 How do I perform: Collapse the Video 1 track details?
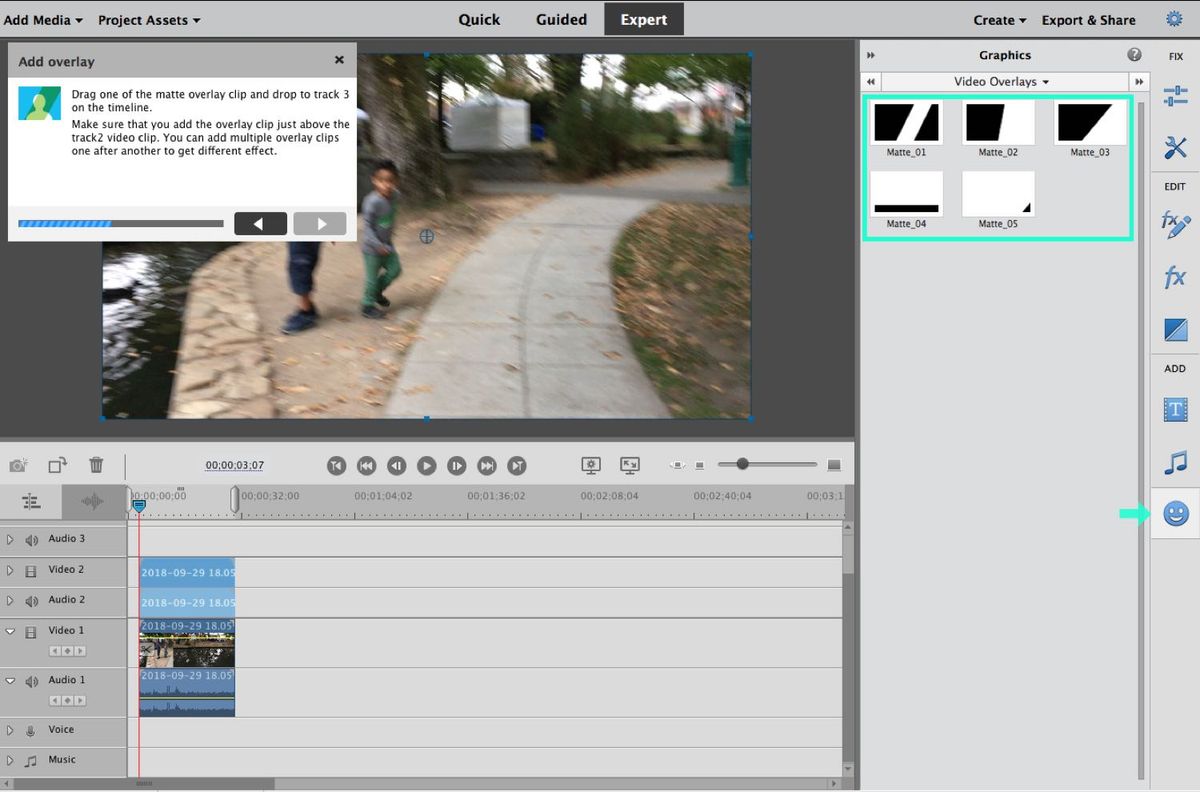point(10,630)
